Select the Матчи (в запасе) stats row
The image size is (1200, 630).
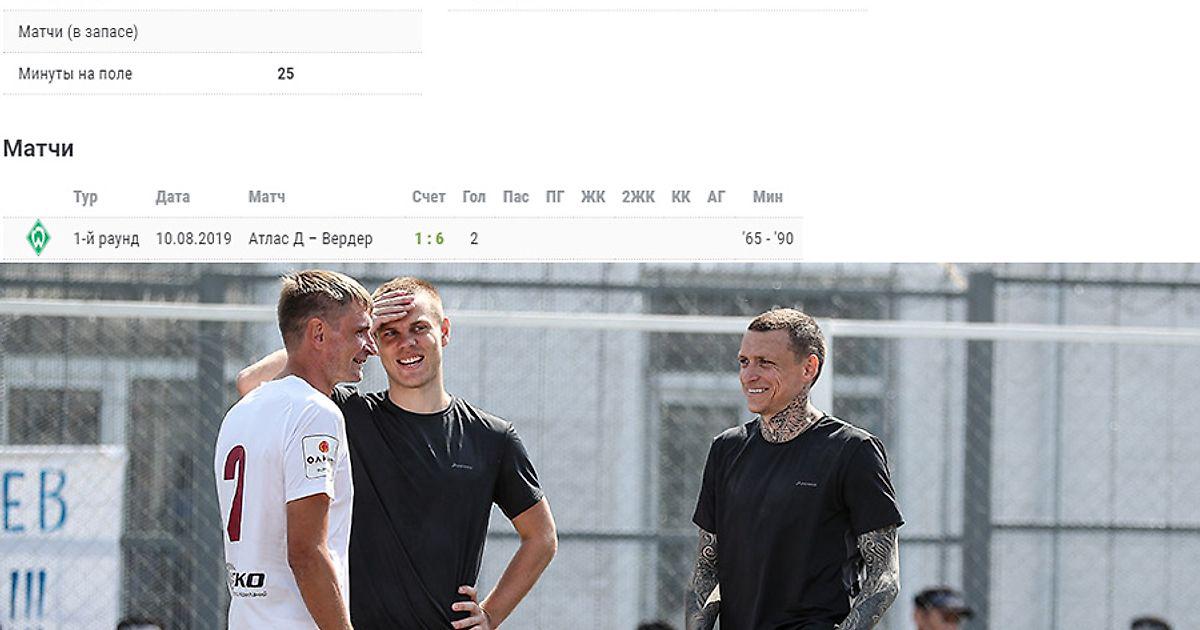point(212,32)
